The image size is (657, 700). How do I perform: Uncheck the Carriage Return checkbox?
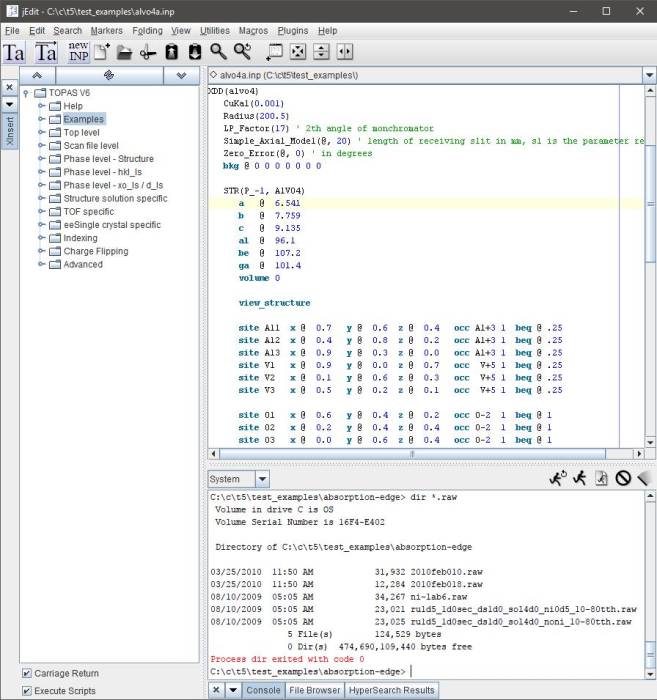click(27, 673)
